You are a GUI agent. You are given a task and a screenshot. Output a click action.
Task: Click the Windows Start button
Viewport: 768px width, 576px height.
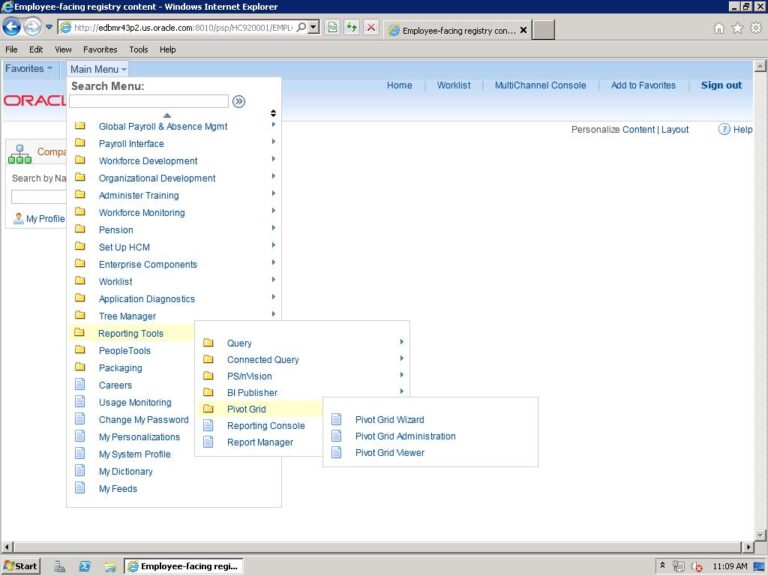(21, 566)
